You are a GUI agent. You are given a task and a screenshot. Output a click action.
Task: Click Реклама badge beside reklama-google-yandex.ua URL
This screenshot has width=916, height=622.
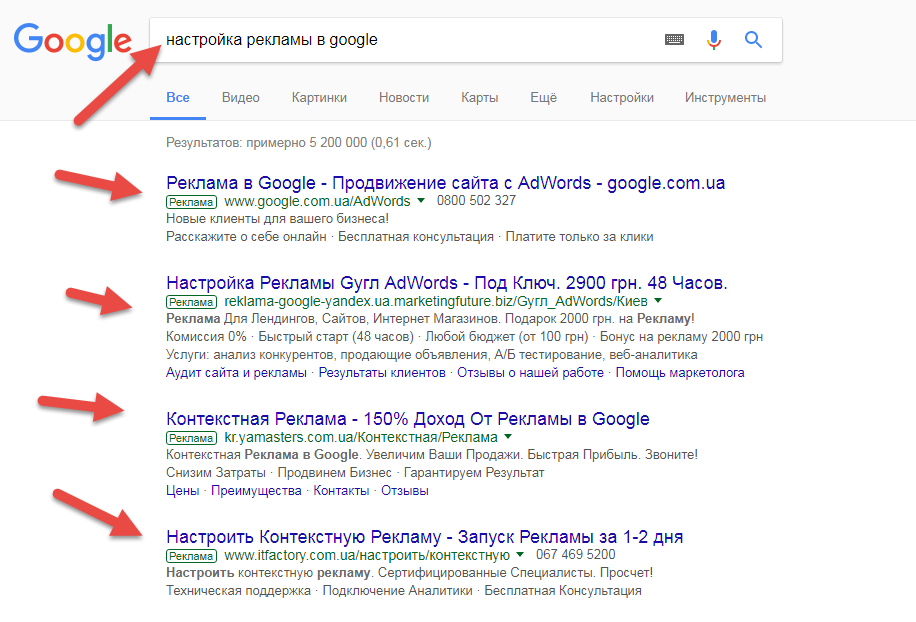[x=191, y=302]
